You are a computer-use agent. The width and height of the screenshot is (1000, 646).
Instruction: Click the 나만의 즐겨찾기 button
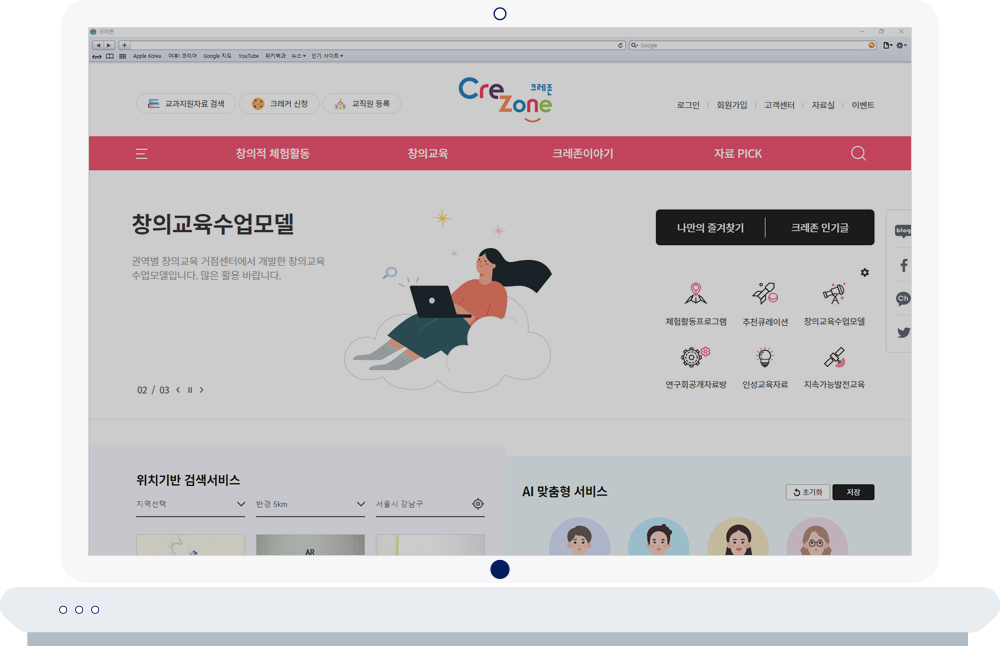[x=710, y=228]
